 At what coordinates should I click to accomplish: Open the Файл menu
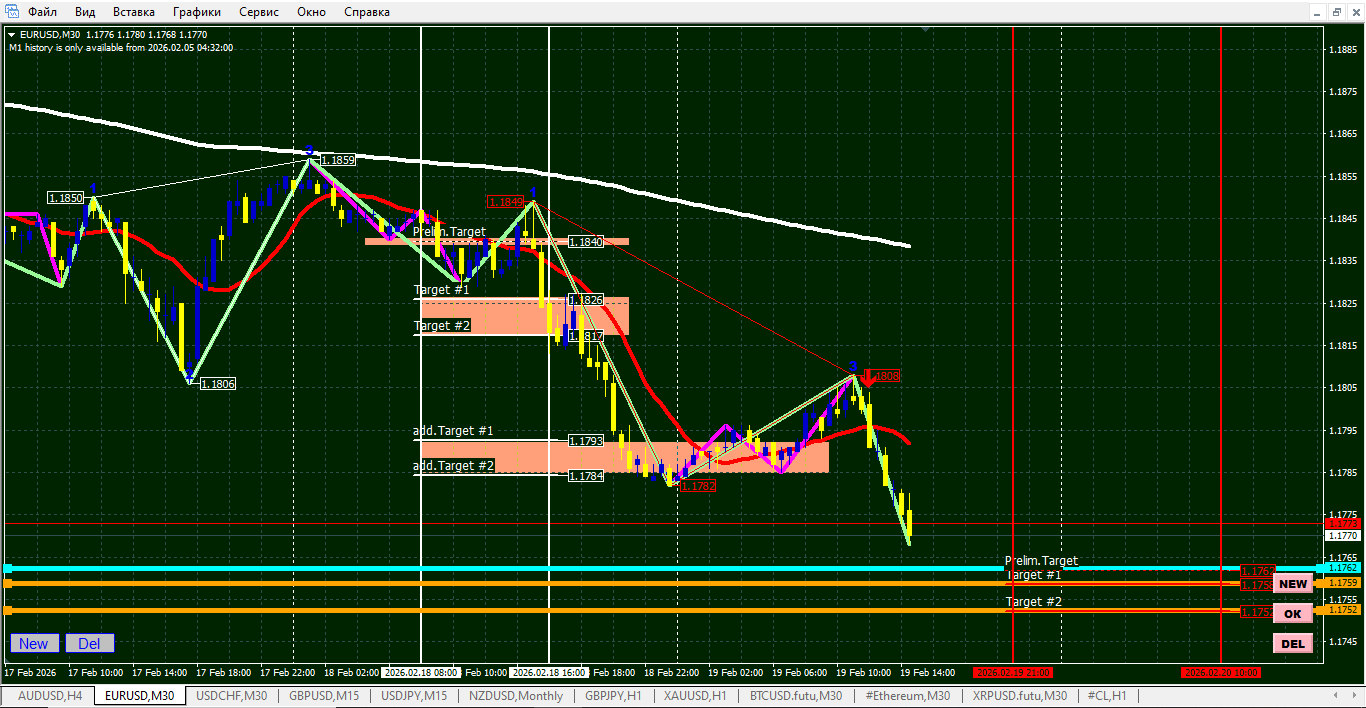pyautogui.click(x=42, y=12)
